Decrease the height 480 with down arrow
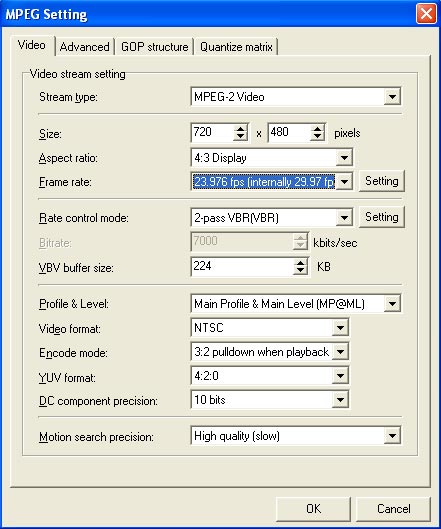441x529 pixels. (317, 137)
